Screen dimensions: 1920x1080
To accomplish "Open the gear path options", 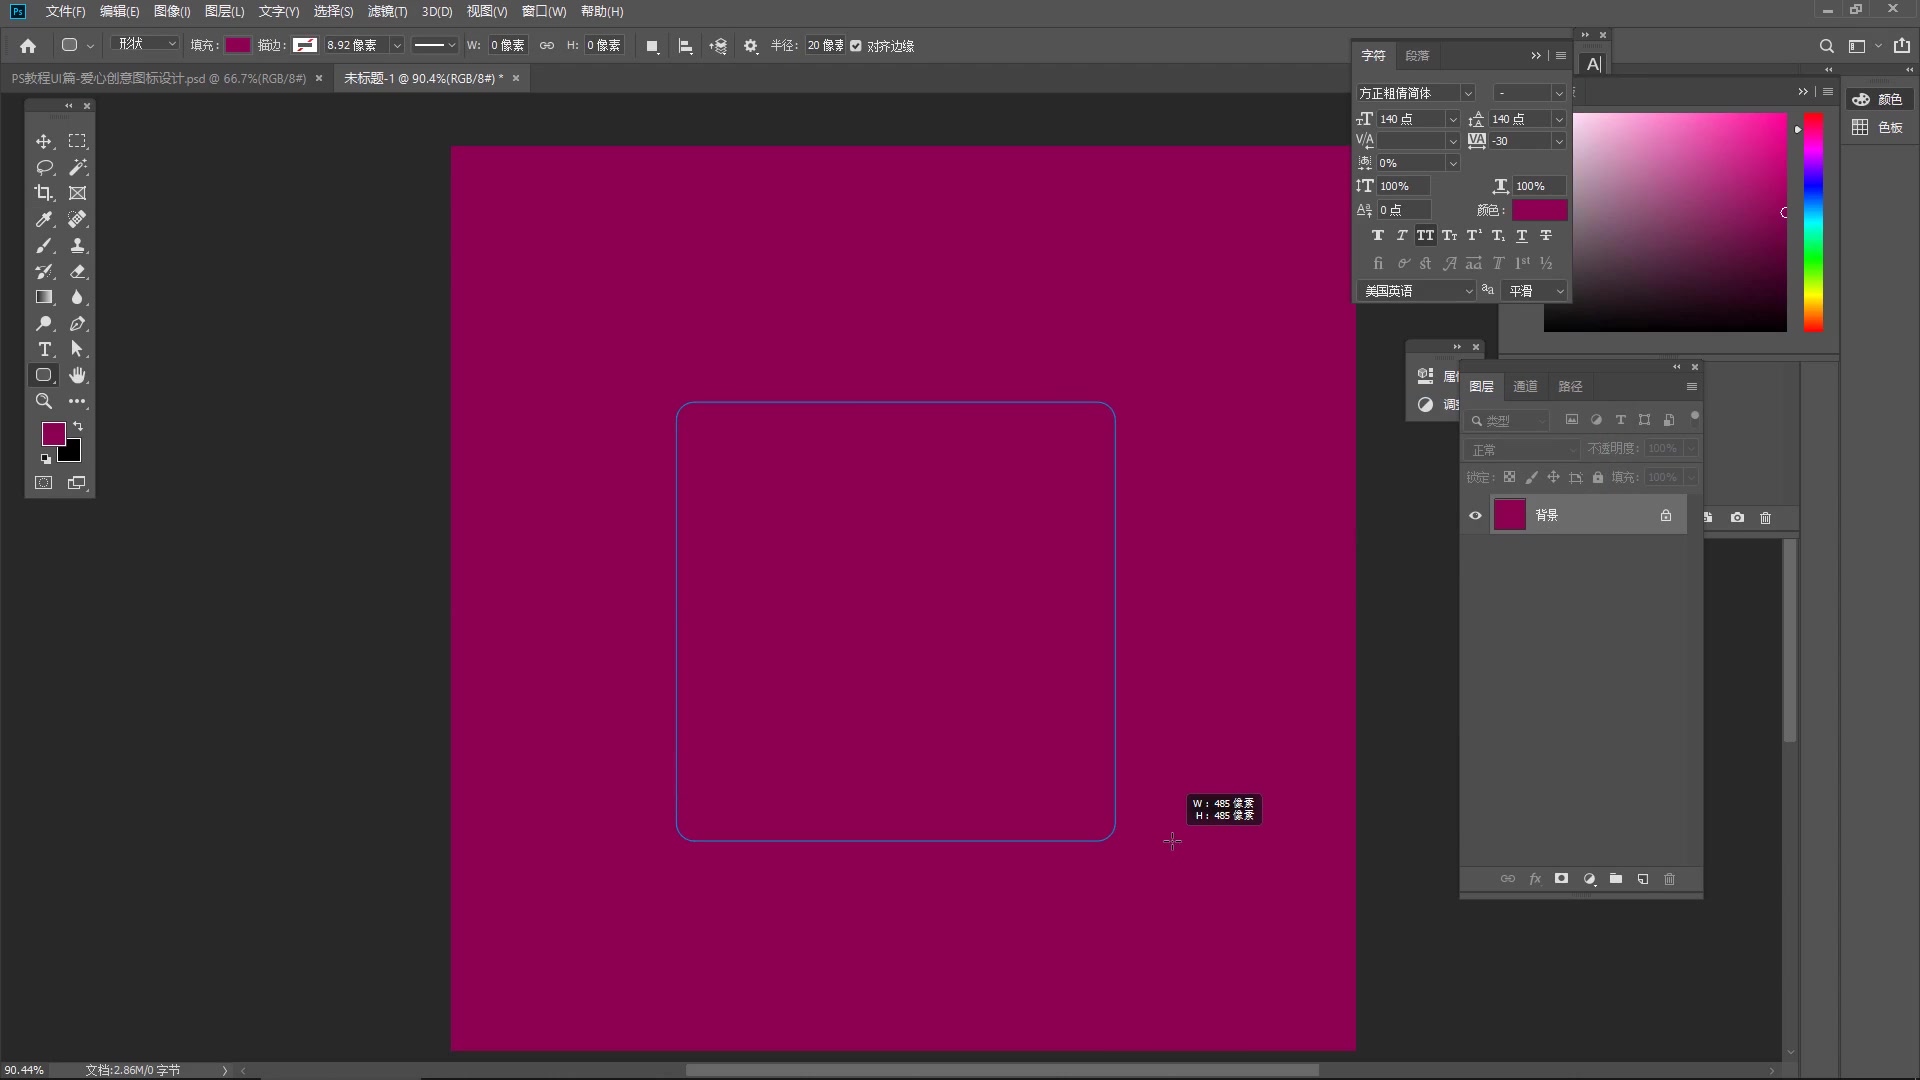I will [x=751, y=46].
